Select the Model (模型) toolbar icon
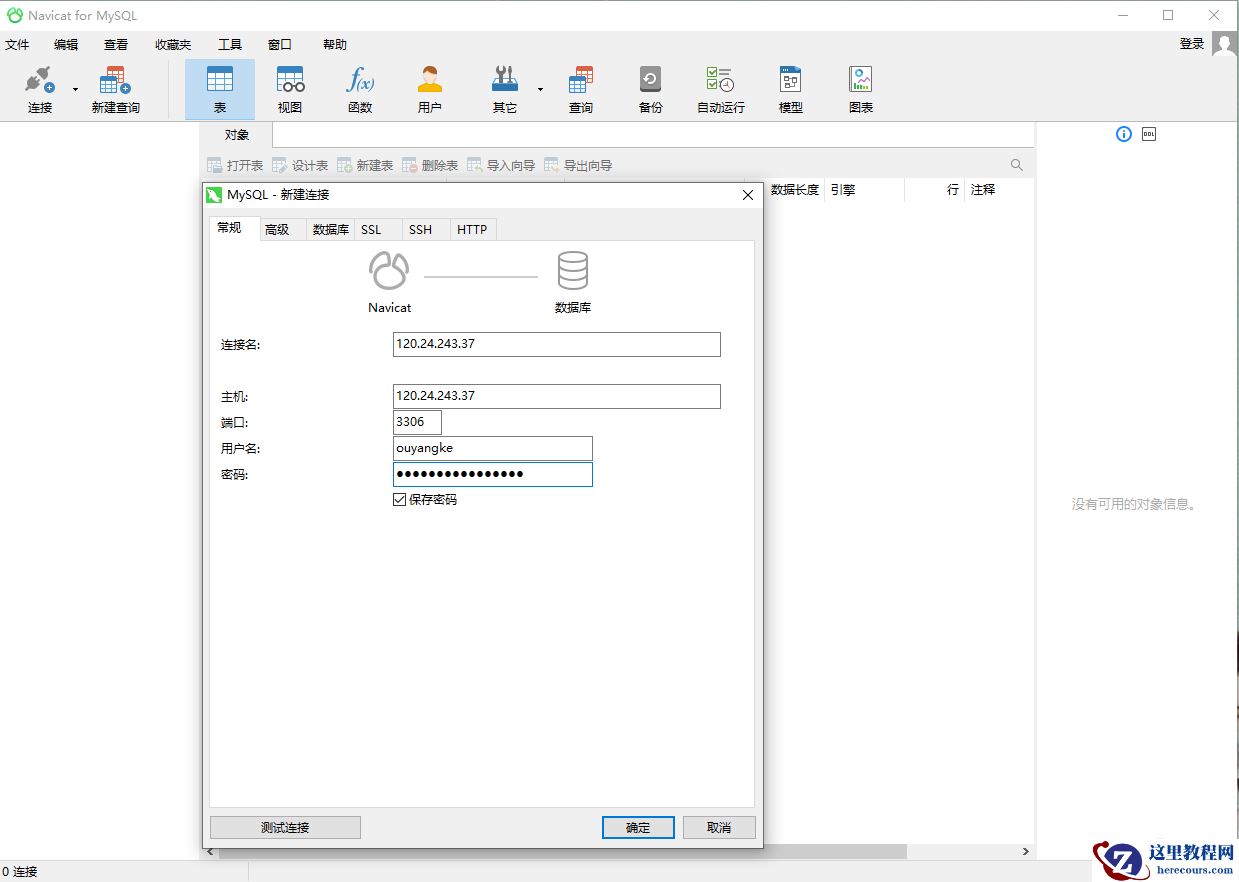1239x882 pixels. 790,88
